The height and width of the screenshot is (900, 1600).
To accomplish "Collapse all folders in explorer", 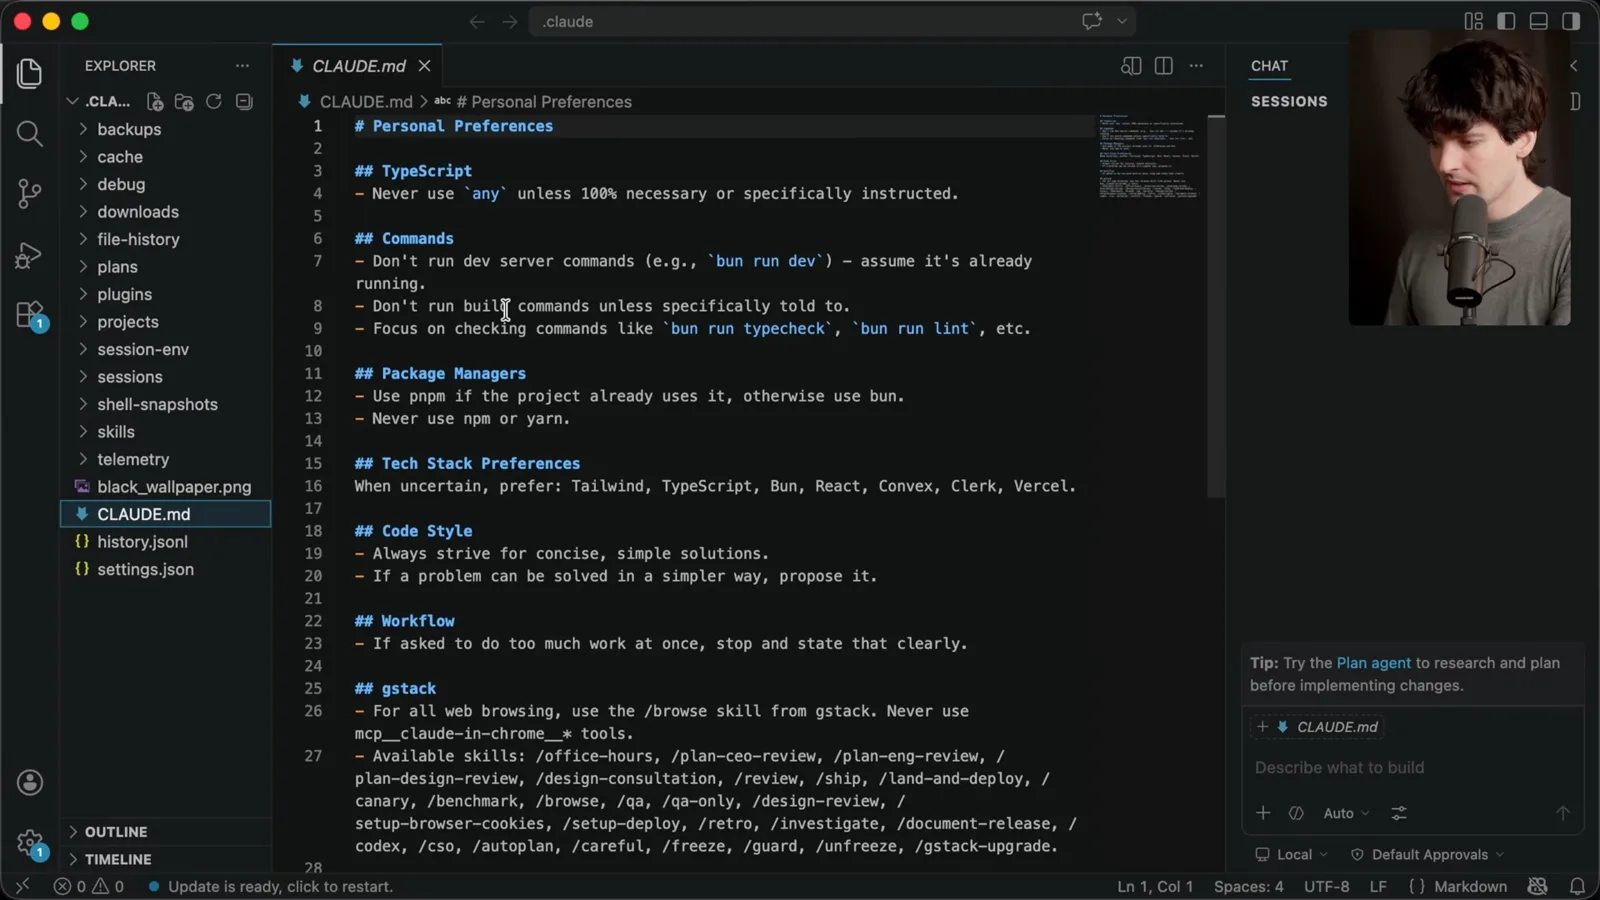I will 244,102.
